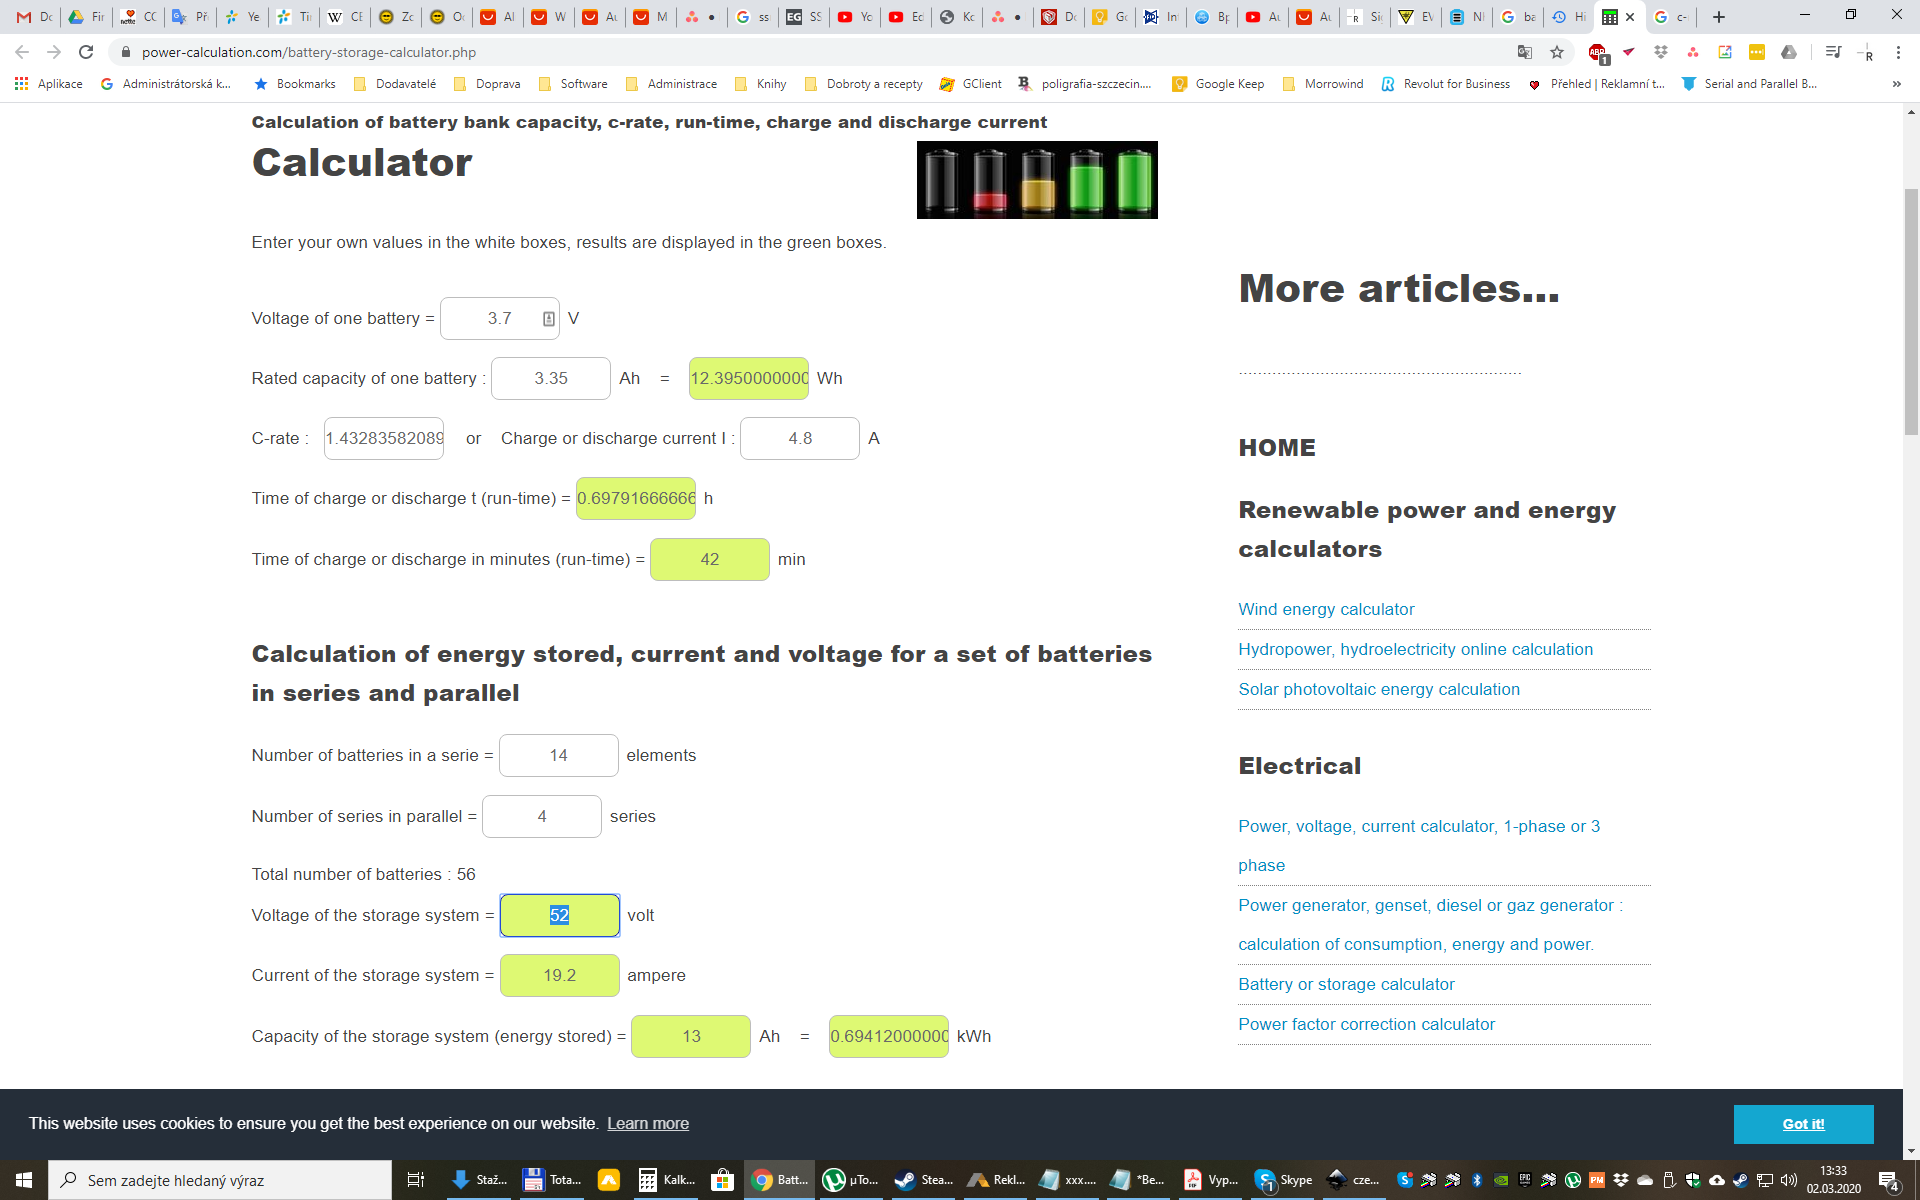Click the Learn more cookie link

(648, 1123)
